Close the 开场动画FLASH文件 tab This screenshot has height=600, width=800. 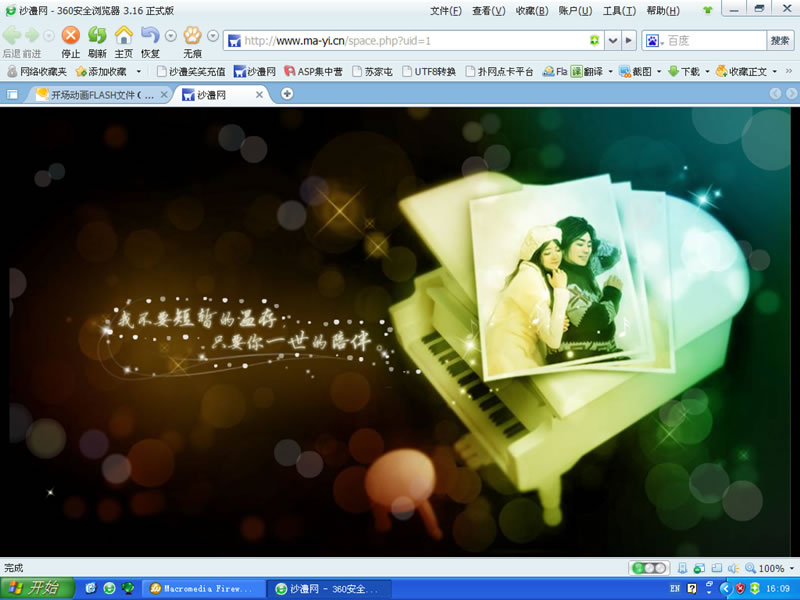pos(164,95)
